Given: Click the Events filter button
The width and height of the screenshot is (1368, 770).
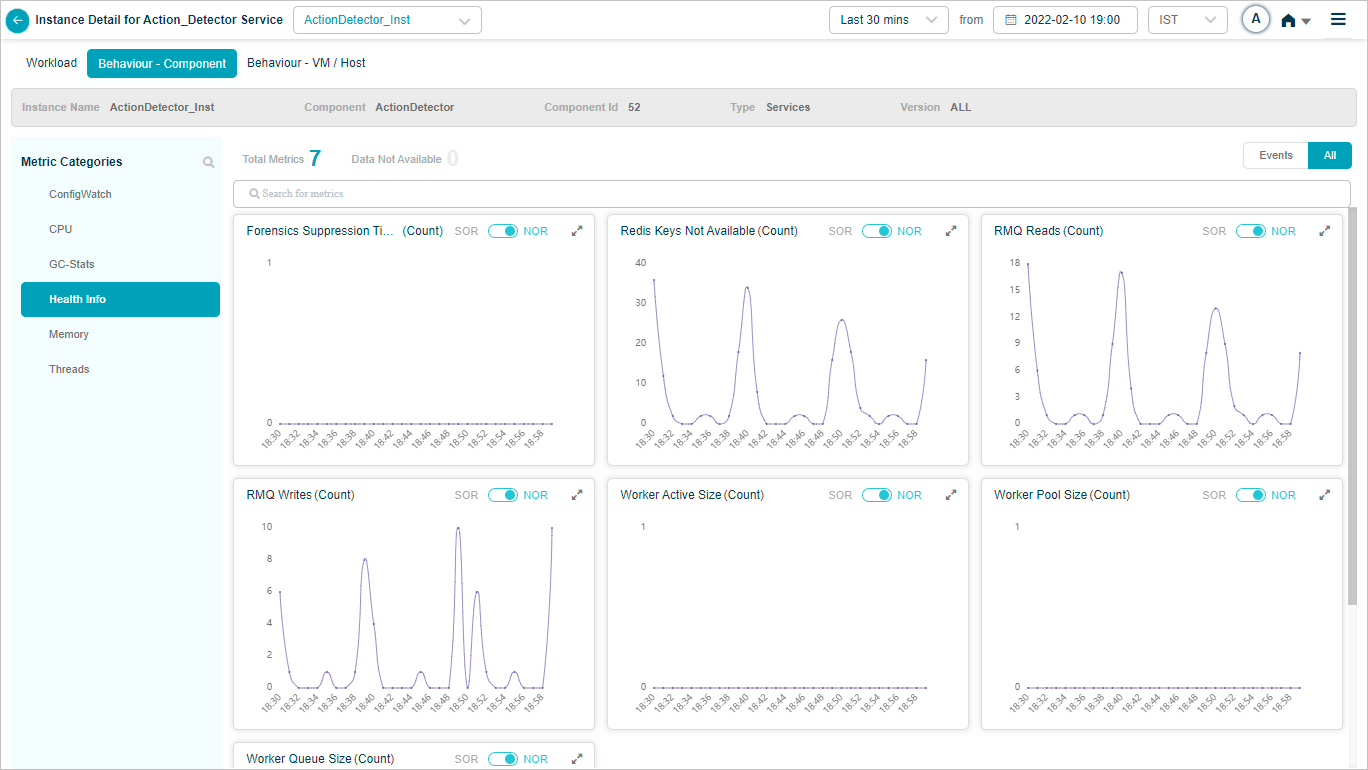Looking at the screenshot, I should click(x=1275, y=156).
